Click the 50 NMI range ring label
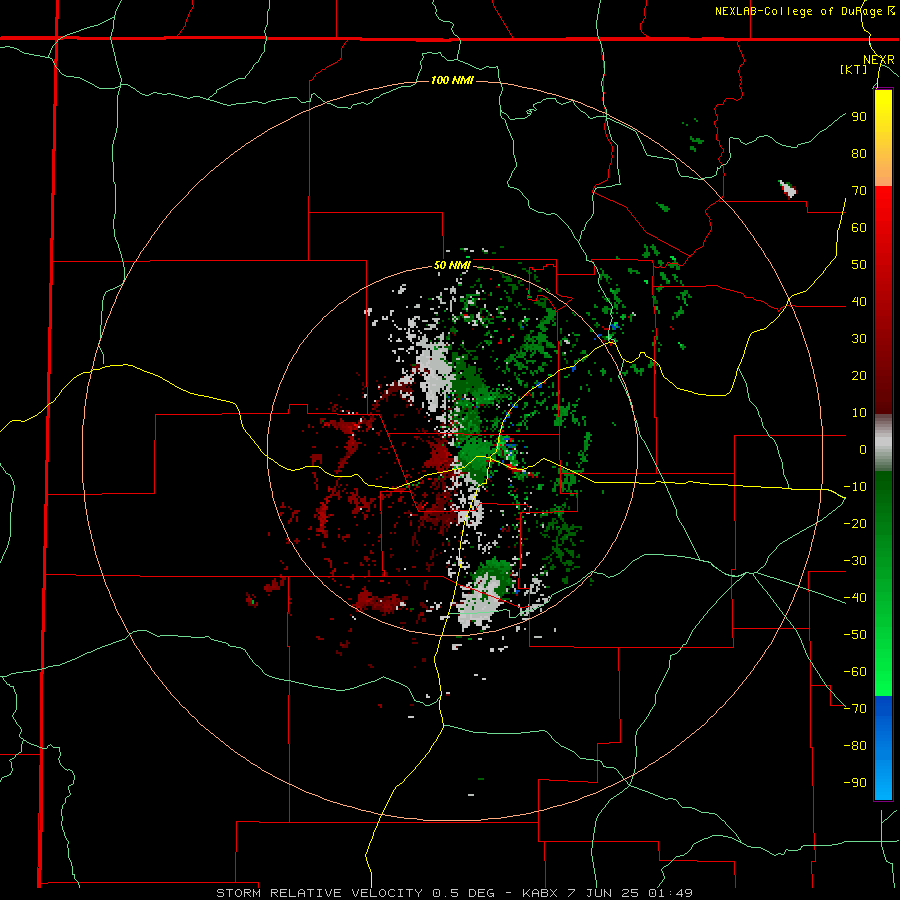 (x=452, y=265)
